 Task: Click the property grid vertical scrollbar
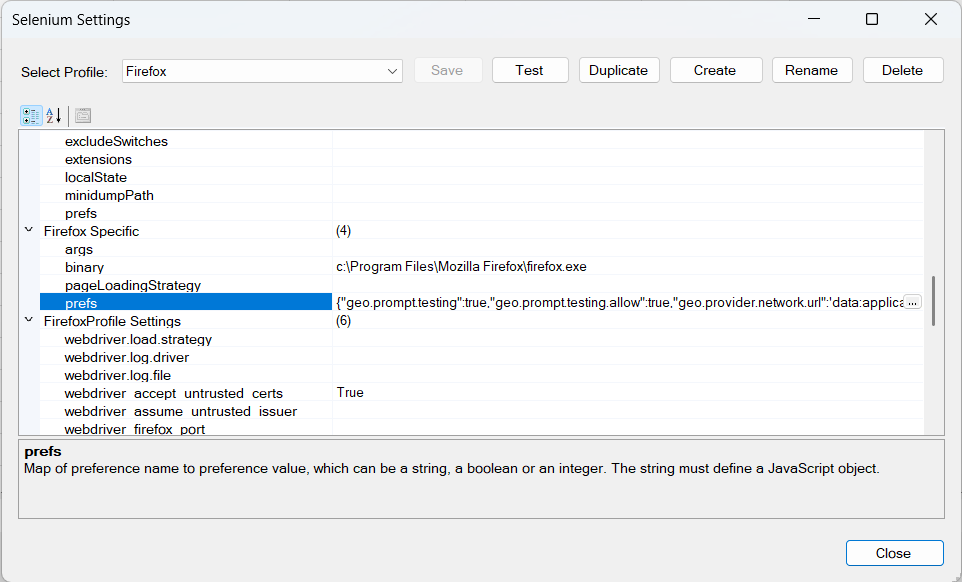click(933, 300)
